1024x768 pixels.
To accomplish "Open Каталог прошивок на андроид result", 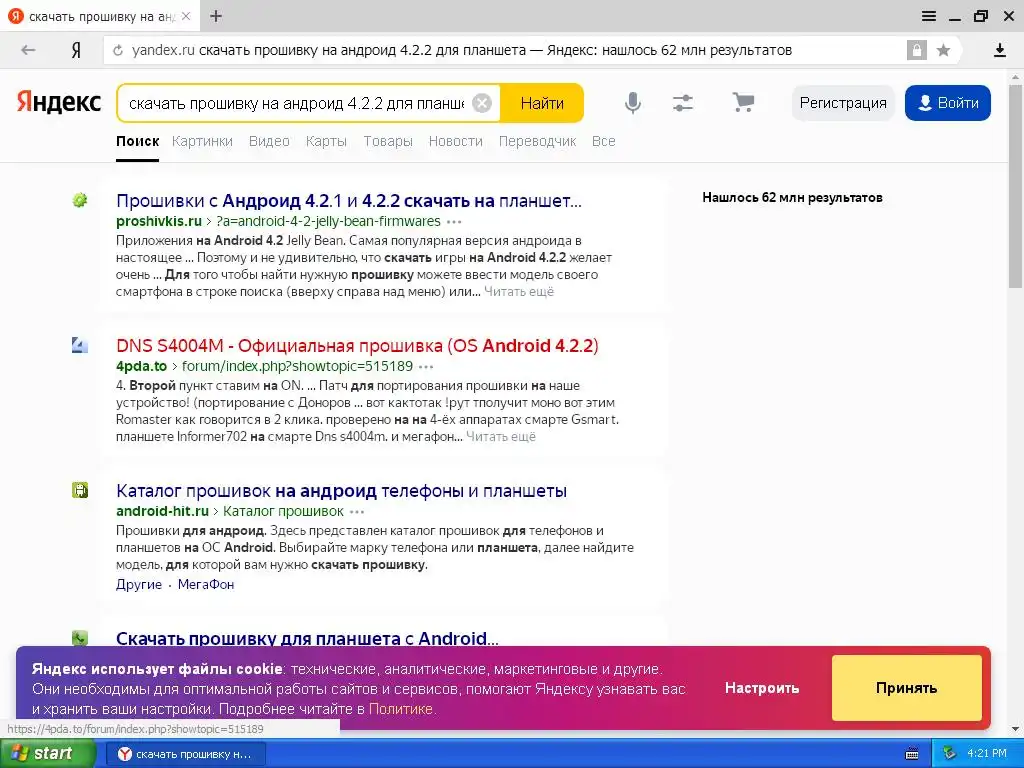I will pos(342,490).
